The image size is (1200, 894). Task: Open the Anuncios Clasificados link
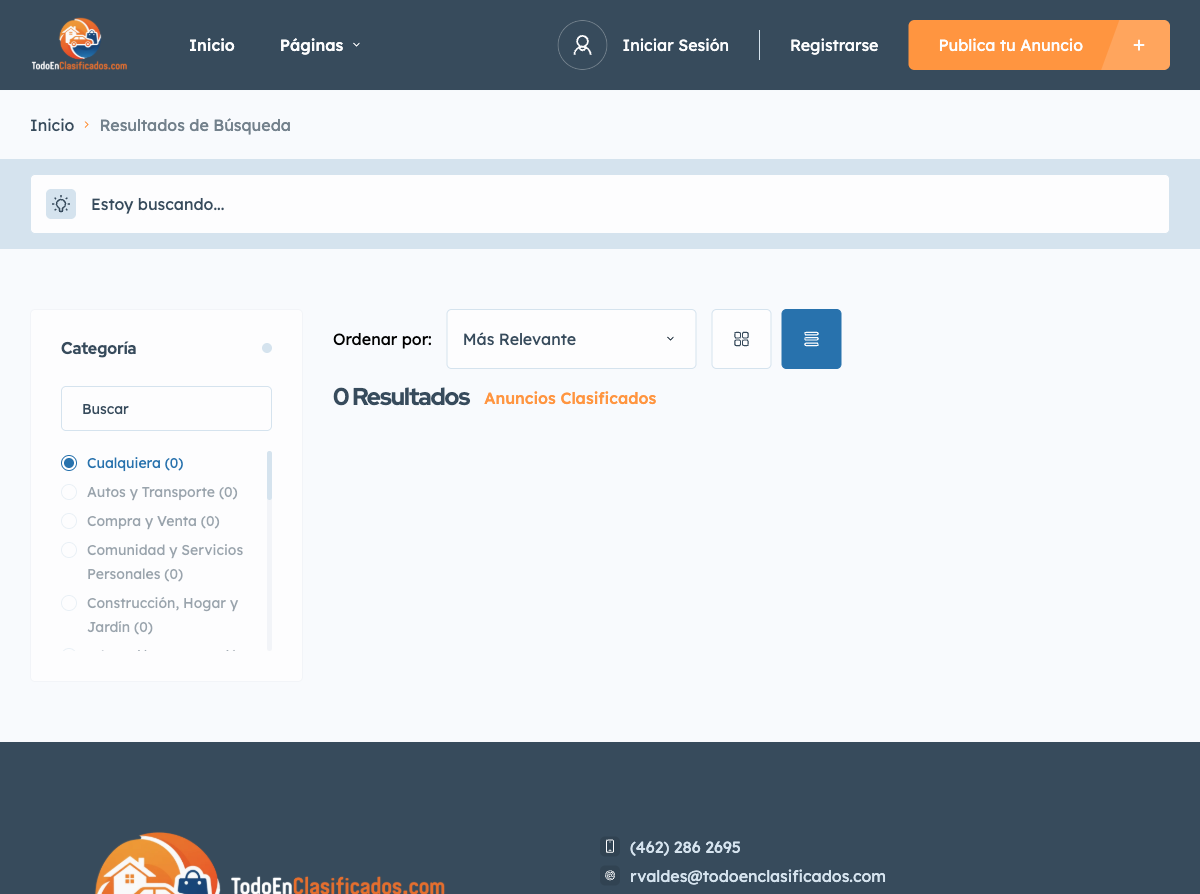(x=569, y=398)
